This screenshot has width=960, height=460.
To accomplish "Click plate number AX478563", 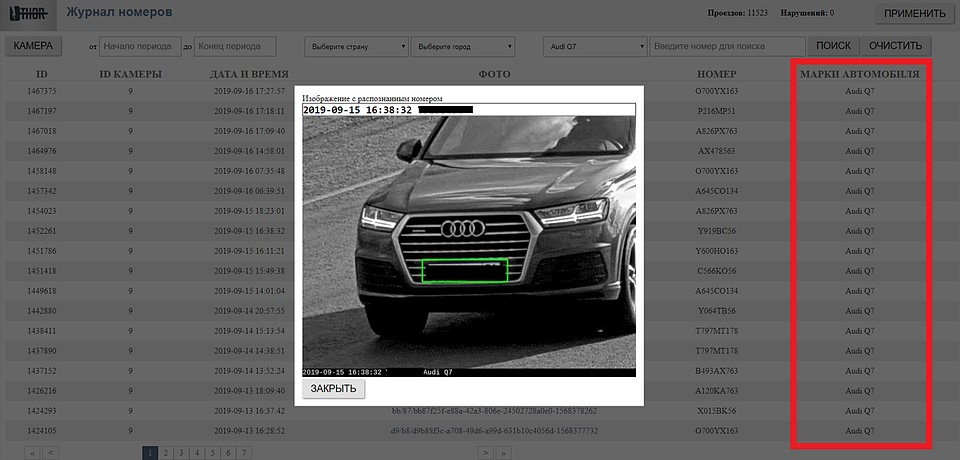I will click(x=716, y=151).
